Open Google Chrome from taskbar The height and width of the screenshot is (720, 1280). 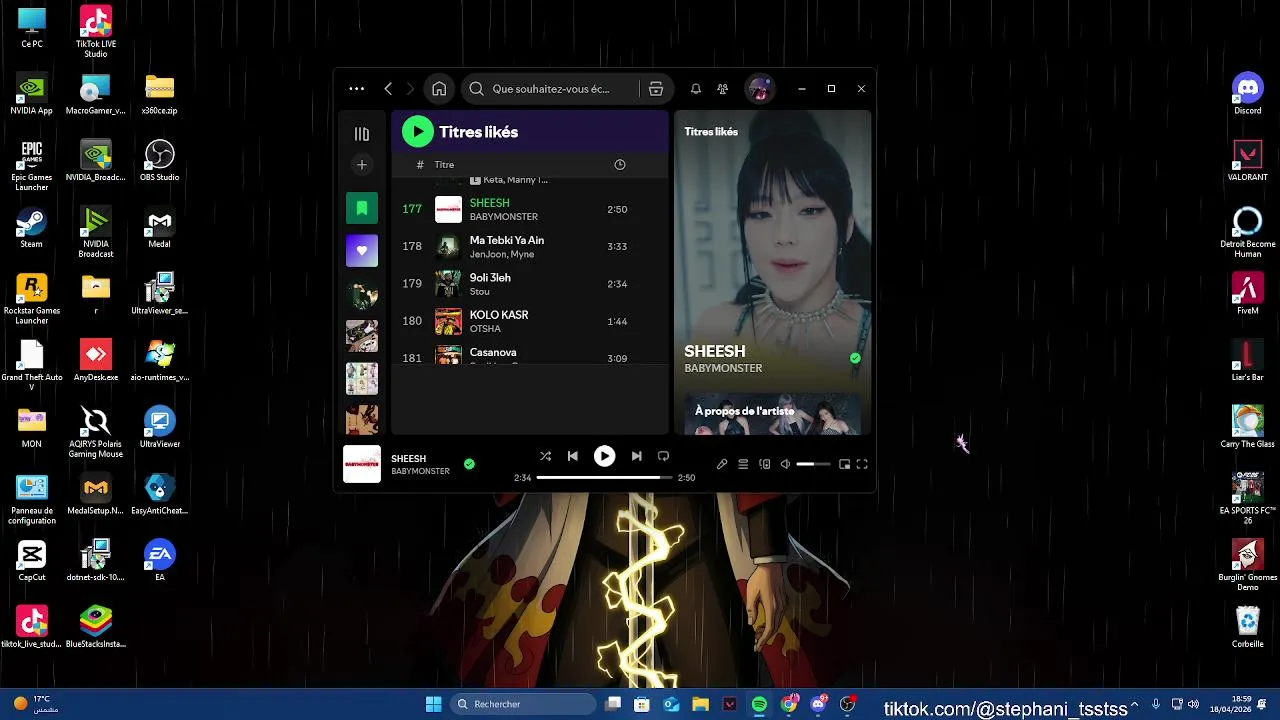789,704
